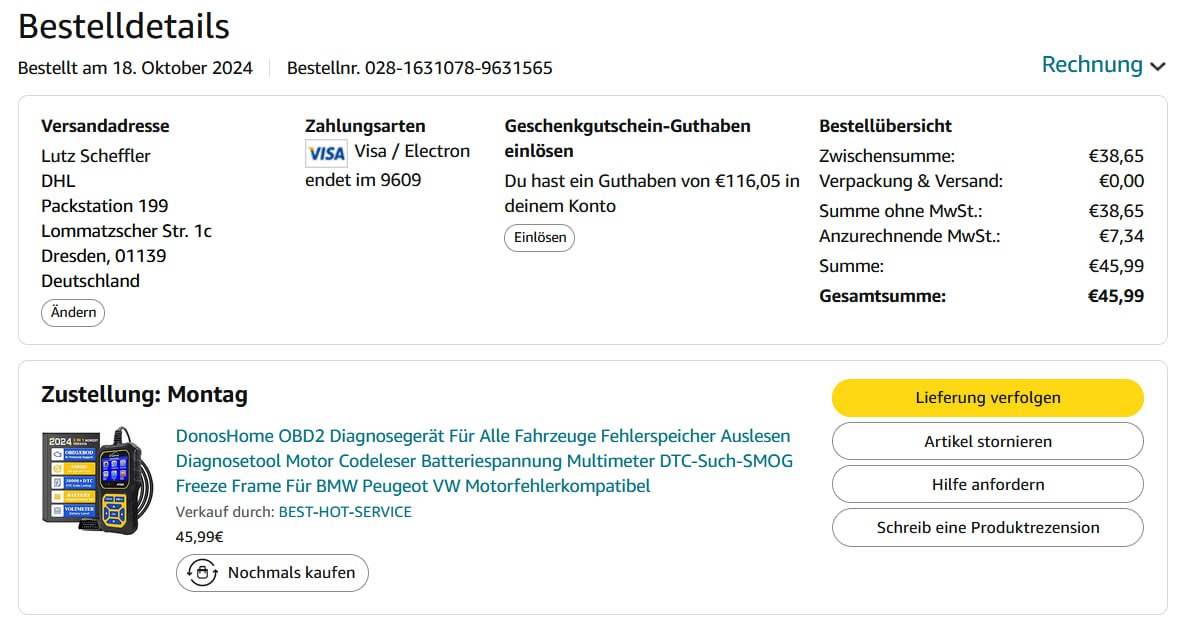Click the Versandadresse heading
Screen dimensions: 1179x628
pos(105,126)
